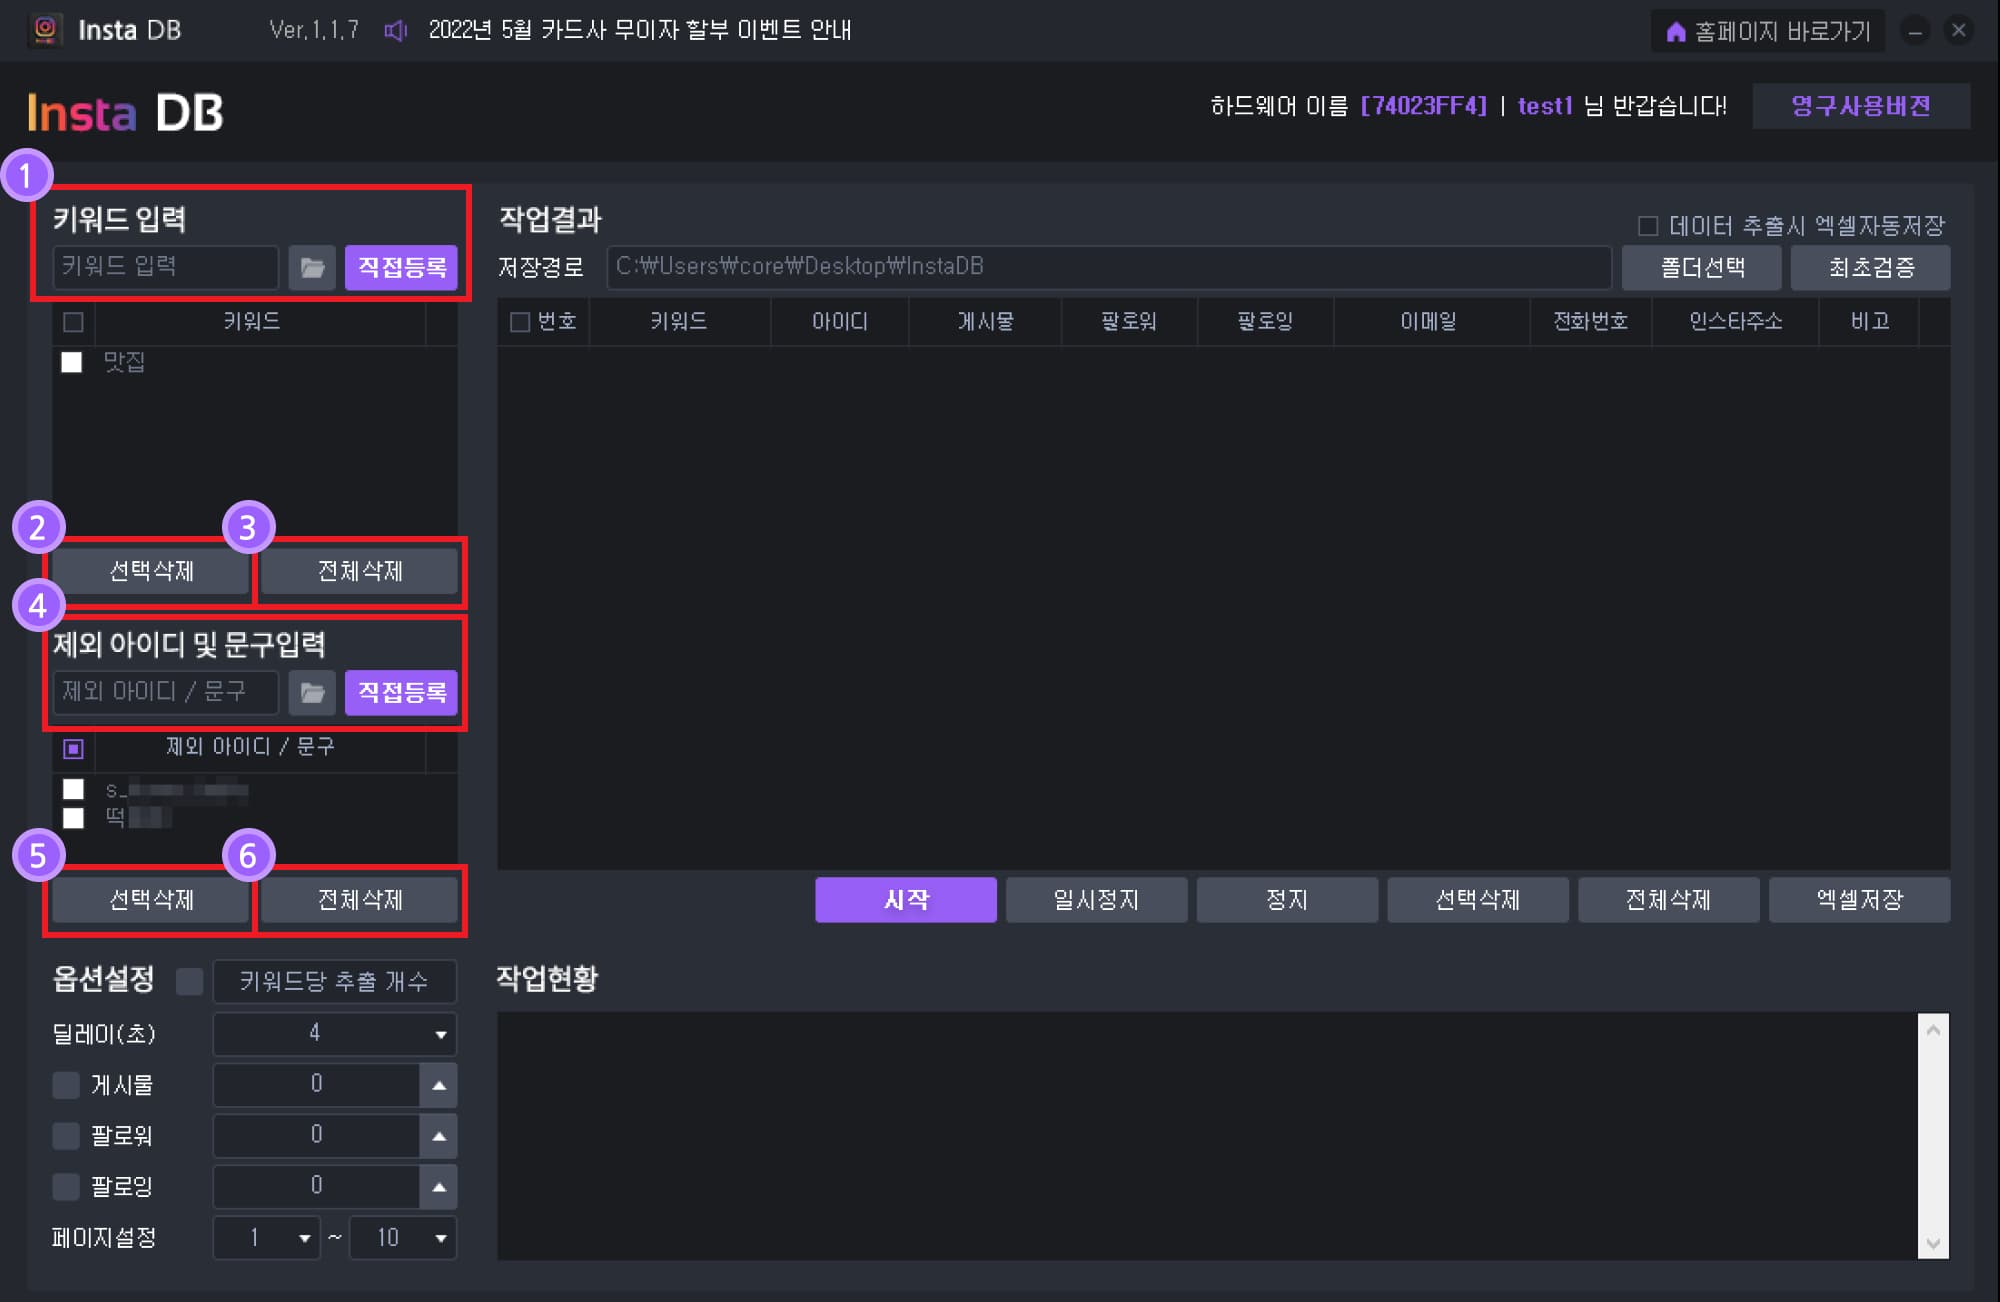
Task: Click the hardware name [74023FF4]
Action: [x=1424, y=106]
